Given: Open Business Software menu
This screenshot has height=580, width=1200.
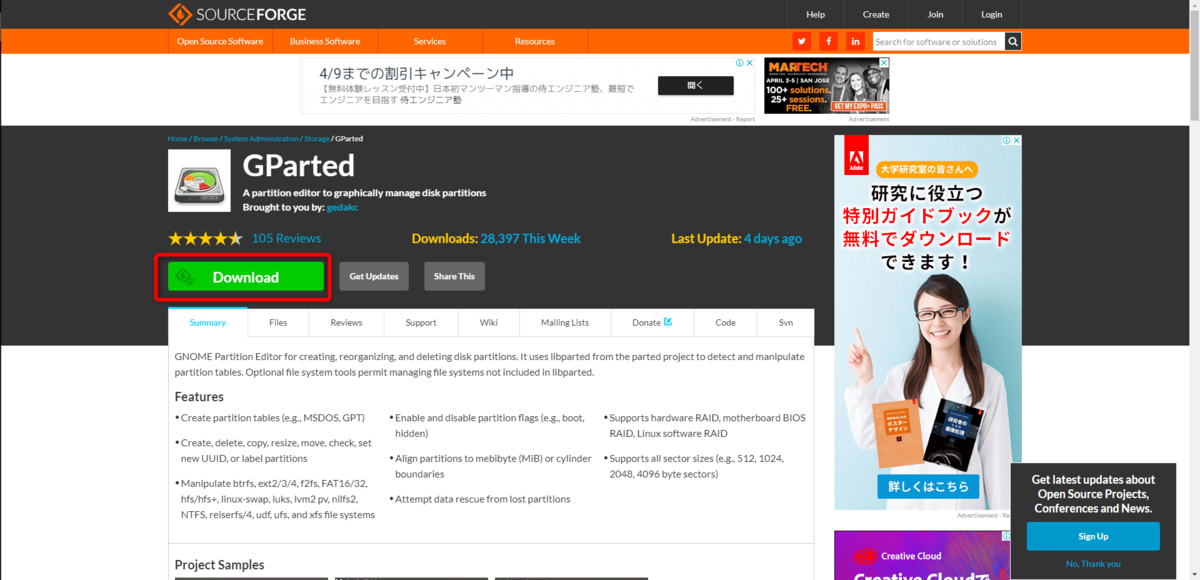Looking at the screenshot, I should pos(325,41).
